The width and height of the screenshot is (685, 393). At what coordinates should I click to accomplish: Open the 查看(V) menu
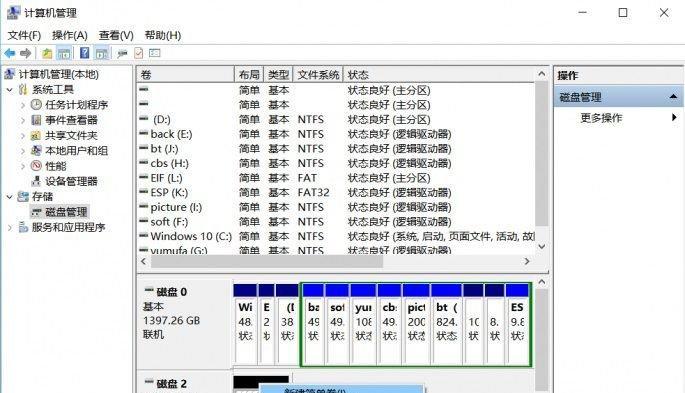click(116, 35)
